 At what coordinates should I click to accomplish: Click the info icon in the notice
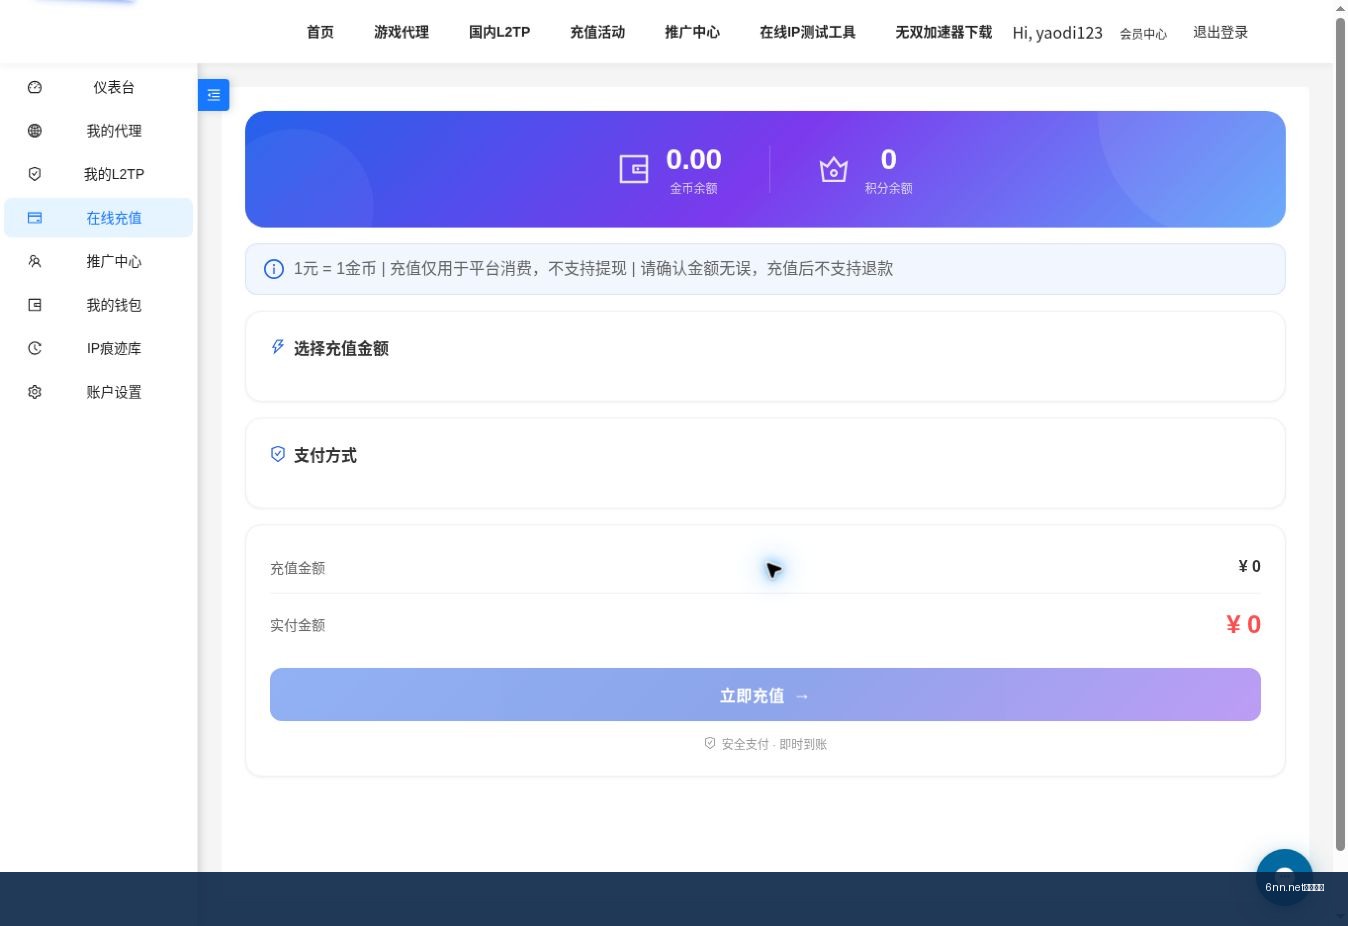point(273,269)
